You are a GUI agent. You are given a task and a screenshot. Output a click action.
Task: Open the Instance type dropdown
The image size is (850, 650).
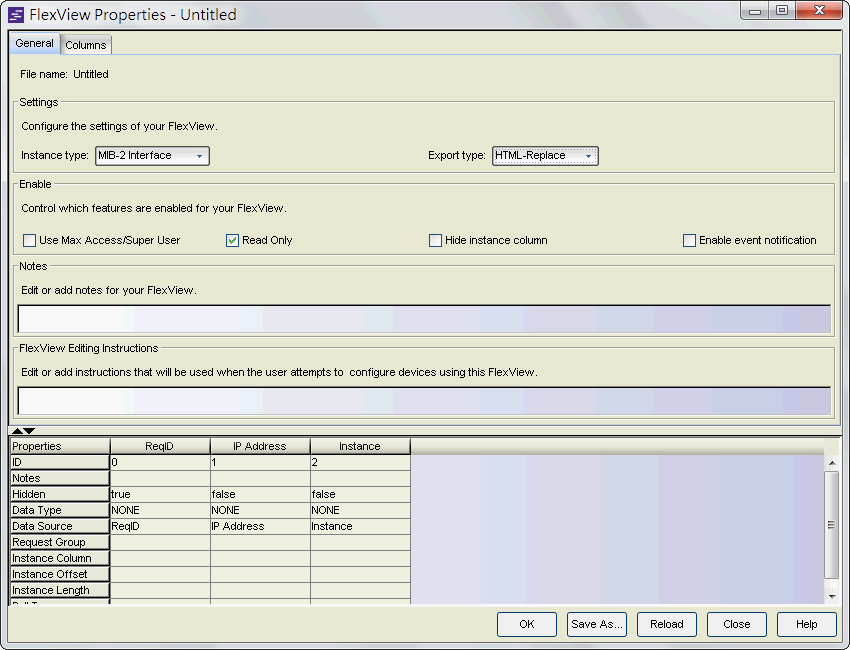coord(152,156)
